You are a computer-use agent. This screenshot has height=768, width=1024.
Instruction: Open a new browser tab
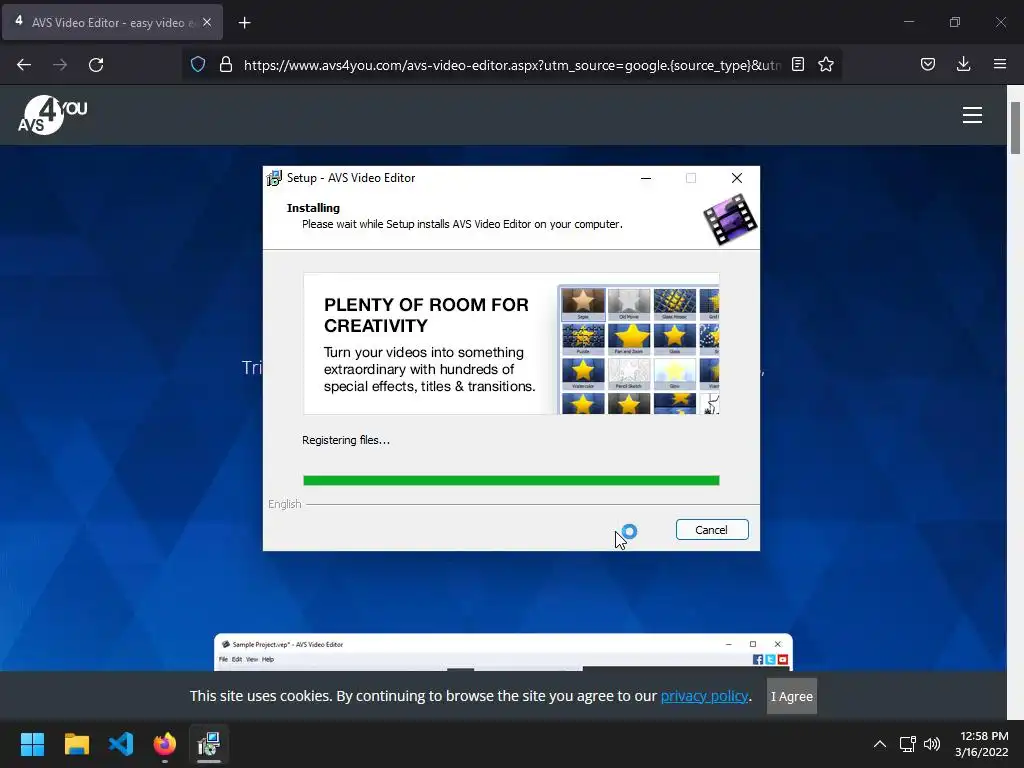click(244, 23)
